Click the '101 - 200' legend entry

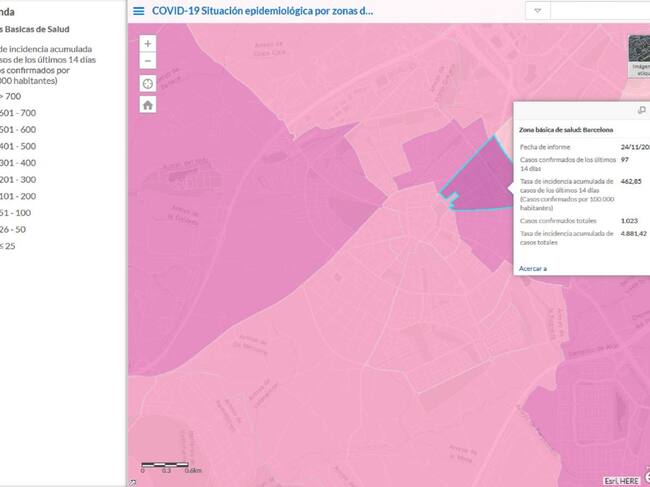(18, 196)
